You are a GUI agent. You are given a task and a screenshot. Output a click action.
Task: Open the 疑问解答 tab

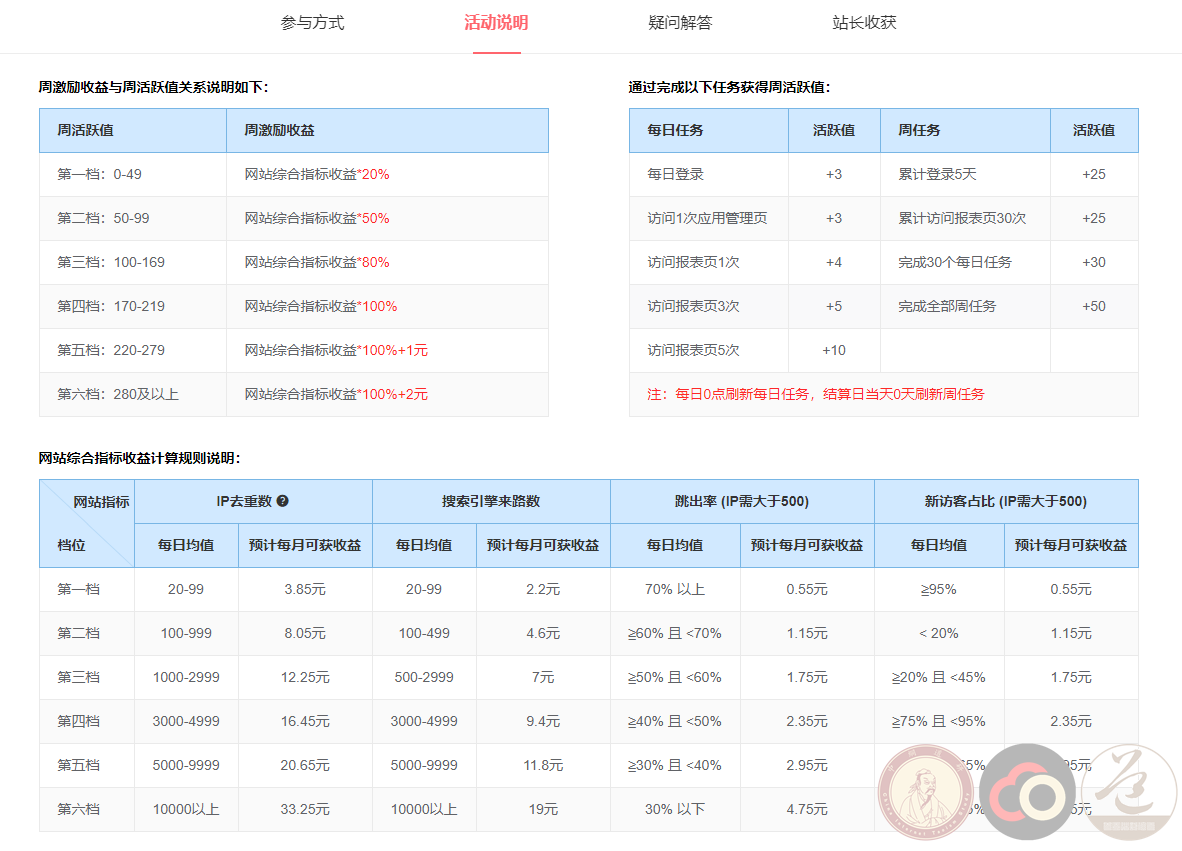click(x=680, y=23)
